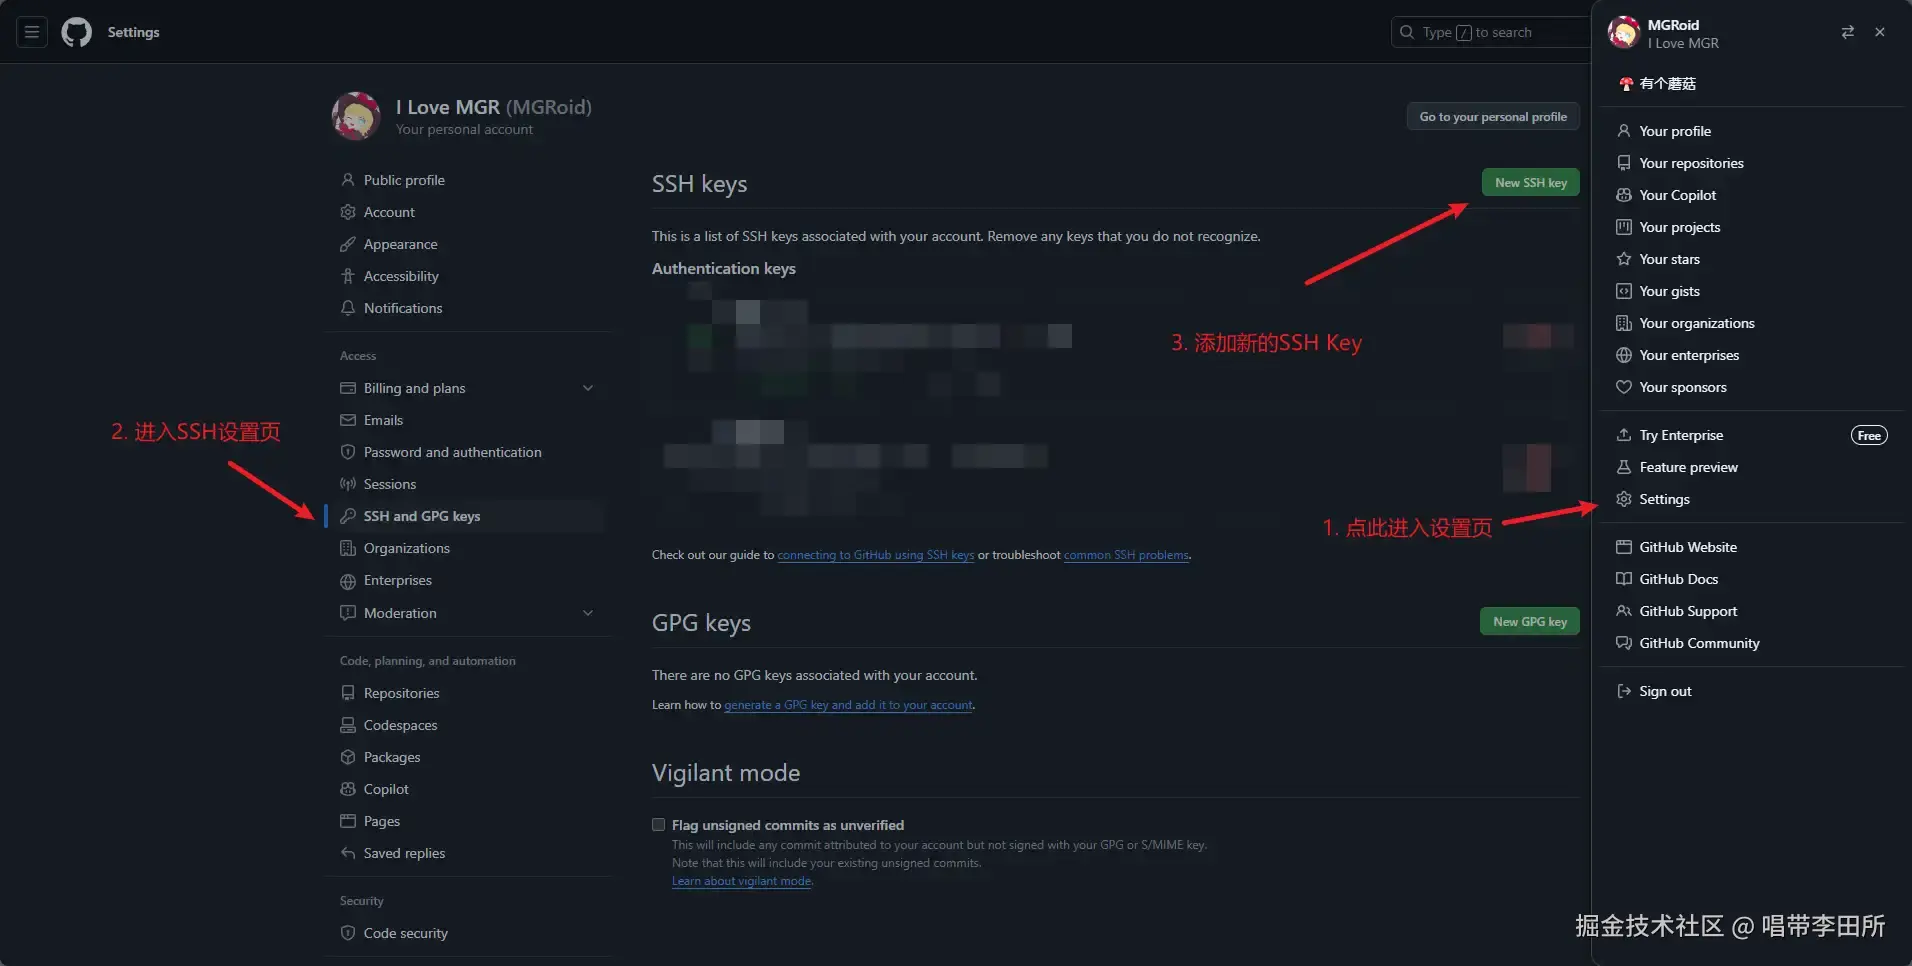Expand the Moderation section
Image resolution: width=1912 pixels, height=966 pixels.
click(x=588, y=613)
